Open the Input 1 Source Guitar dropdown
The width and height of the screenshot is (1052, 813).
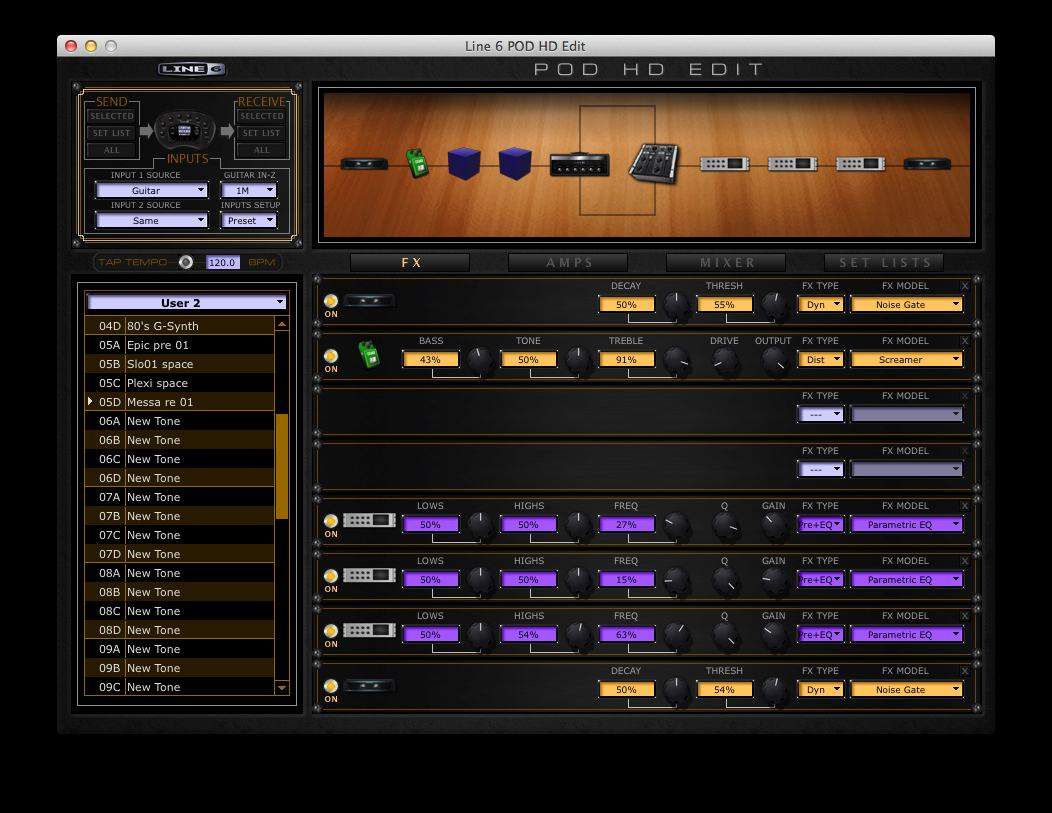pos(151,190)
